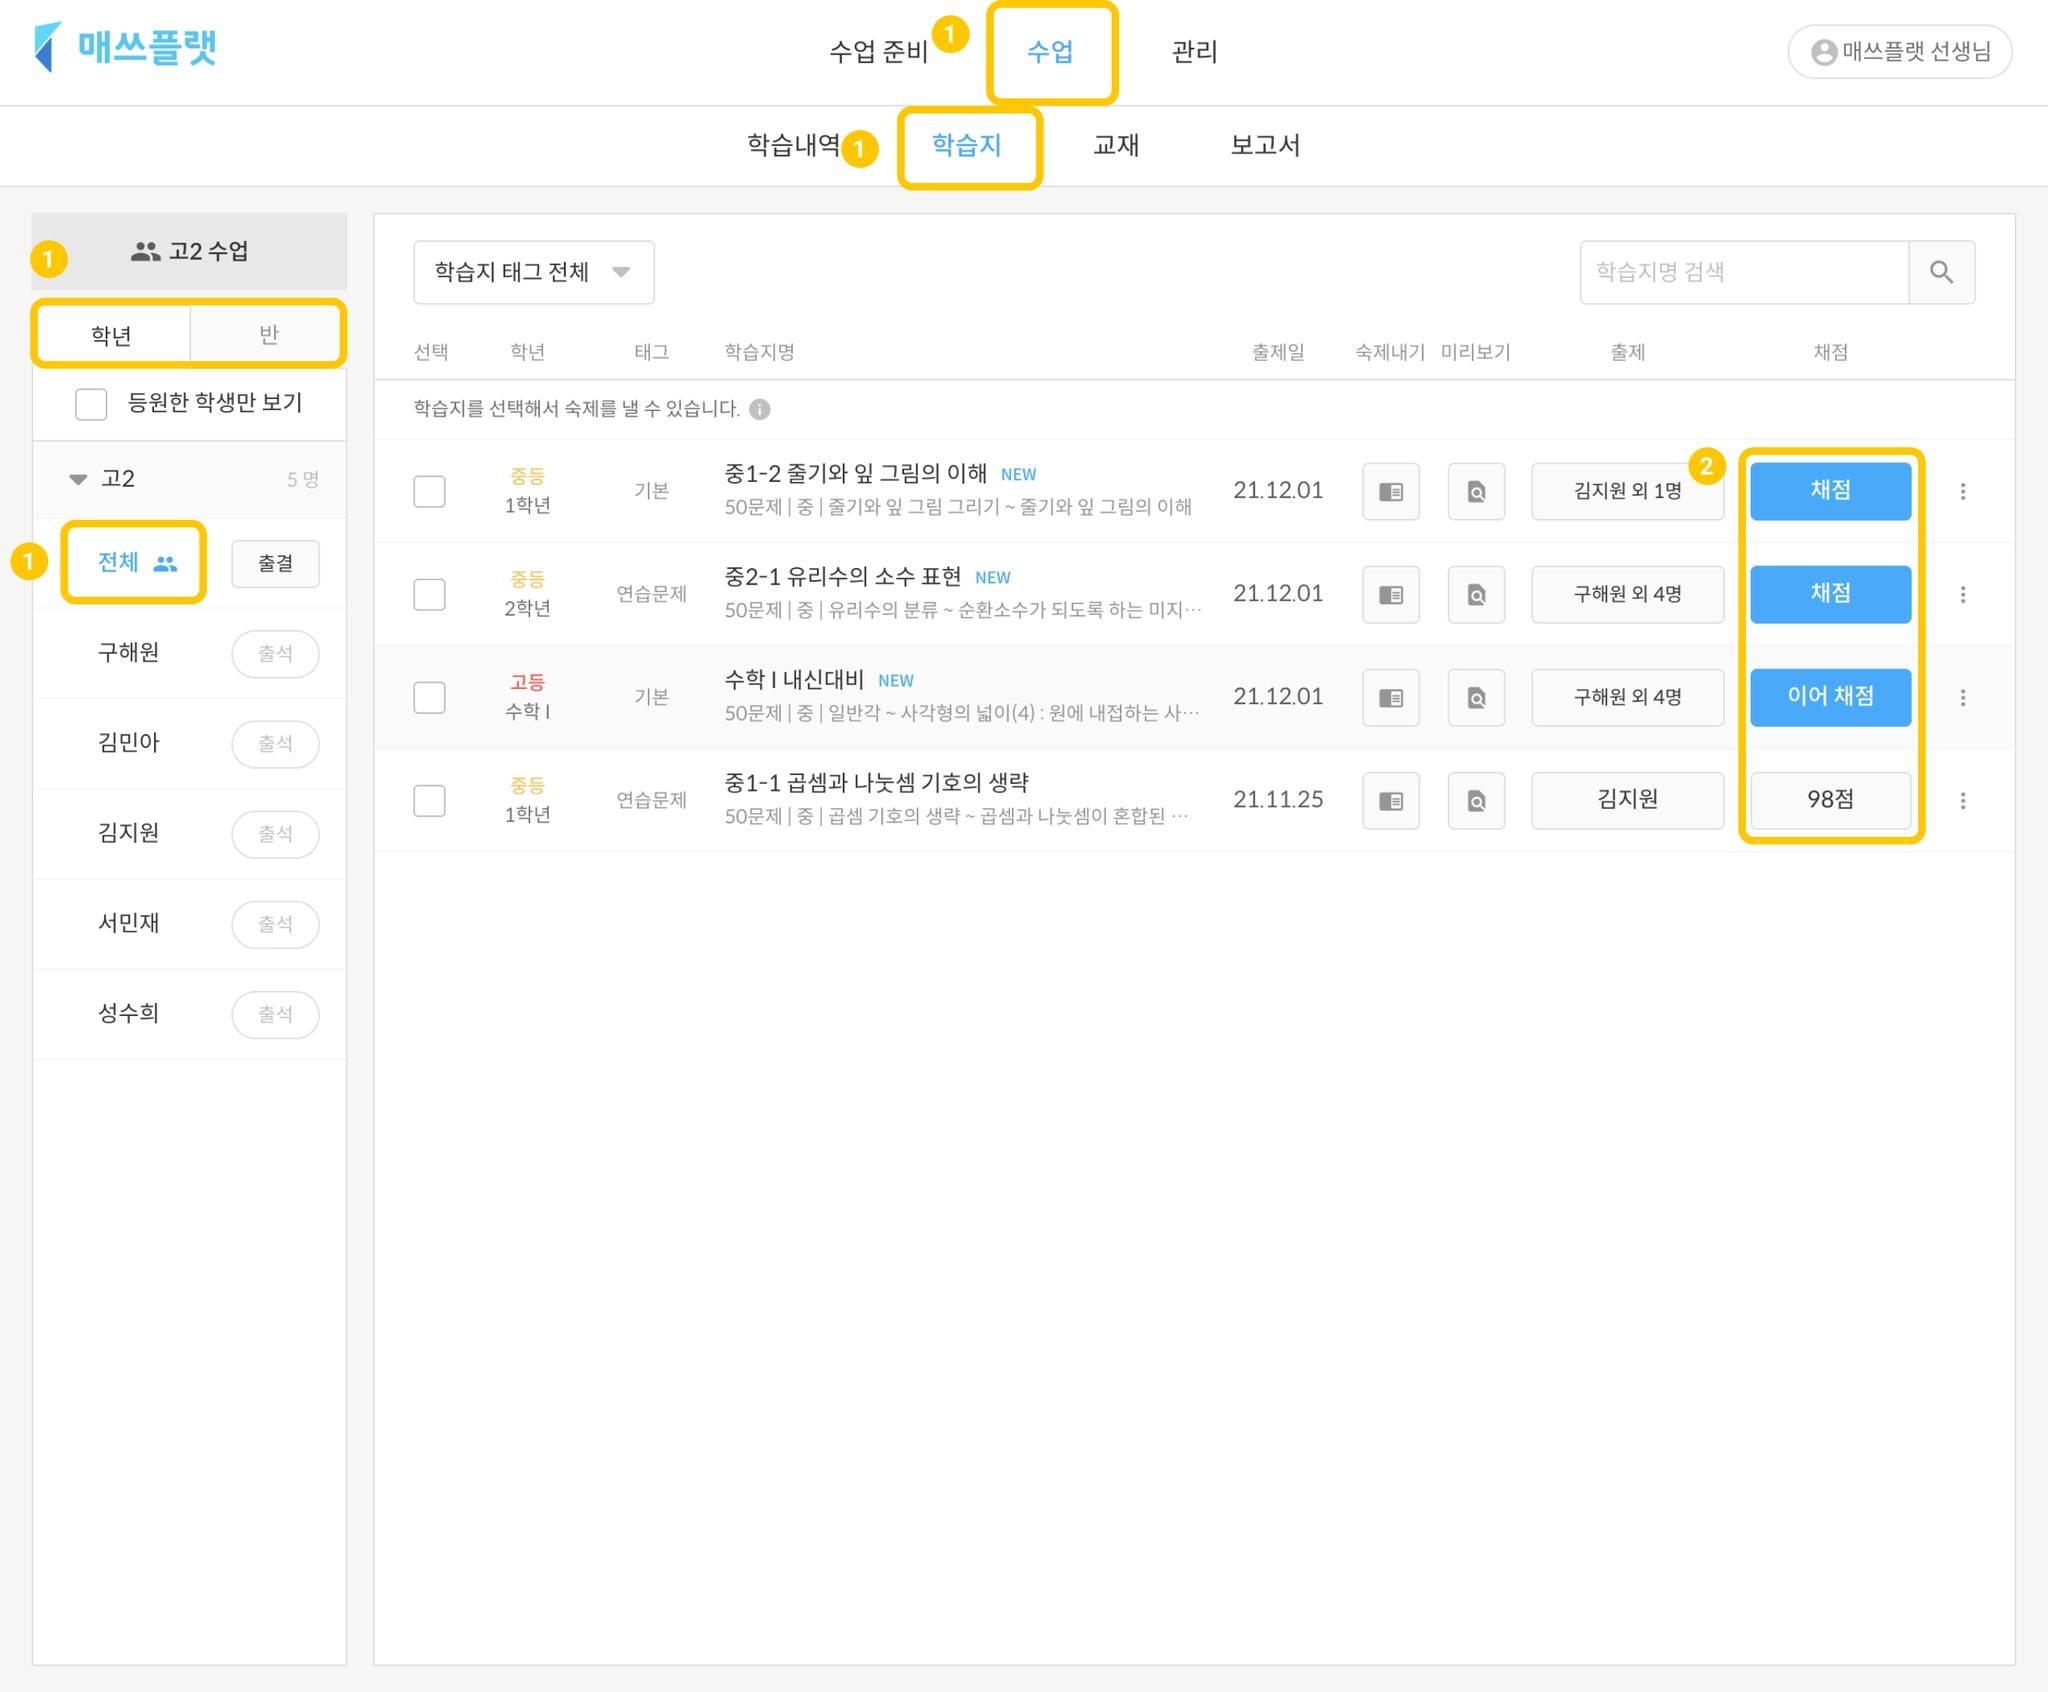Select the 중2-1 유리수의 소수 표현 checkbox

coord(429,594)
